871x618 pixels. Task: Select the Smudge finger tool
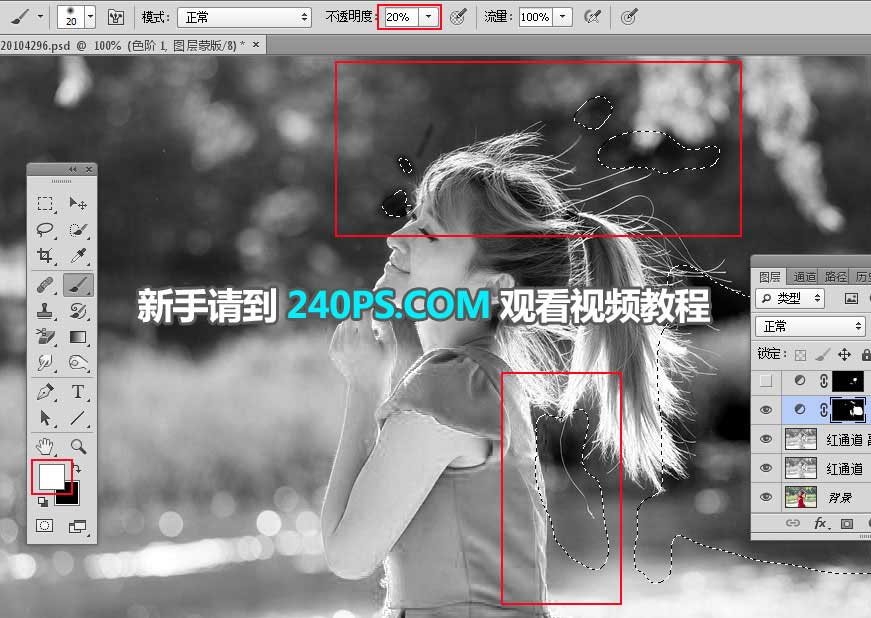pyautogui.click(x=46, y=363)
